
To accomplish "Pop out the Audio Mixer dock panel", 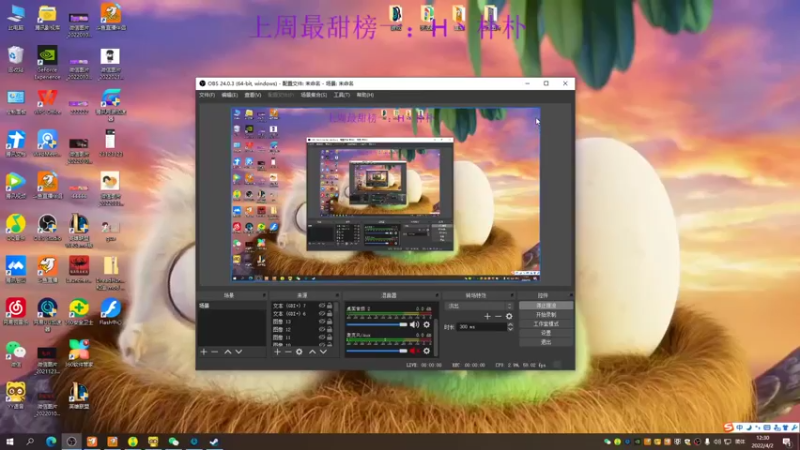I will 437,295.
